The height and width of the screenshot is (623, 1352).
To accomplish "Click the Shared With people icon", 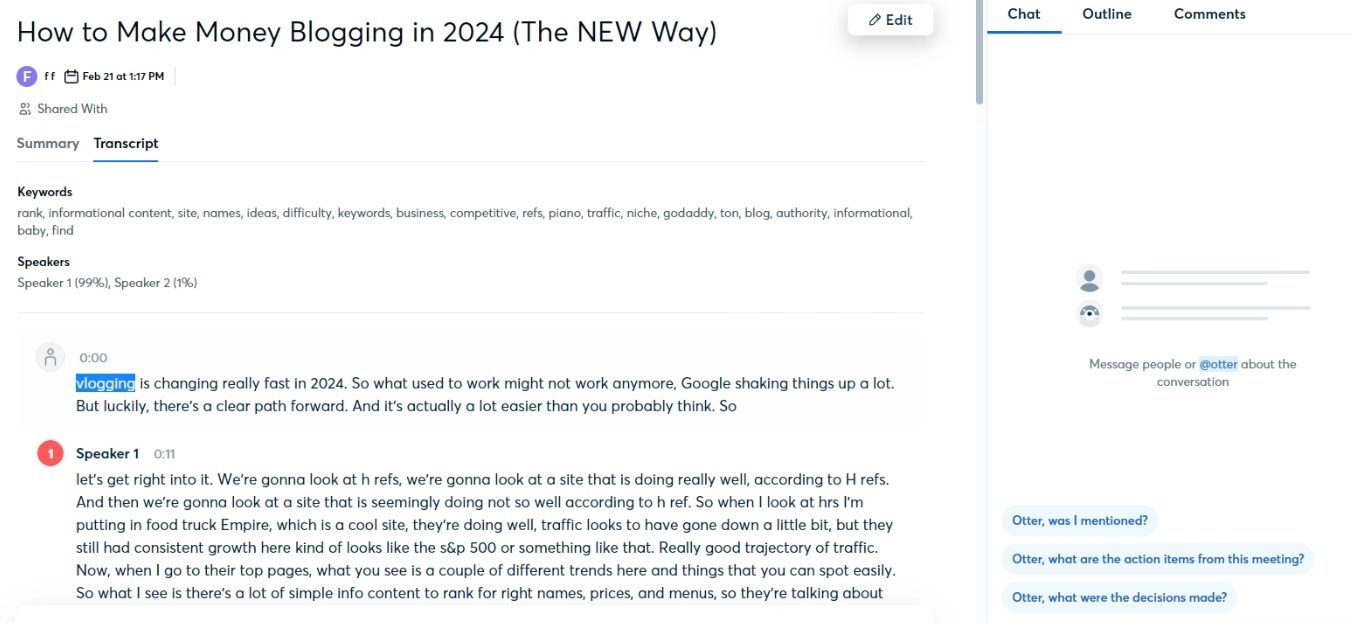I will pos(25,109).
